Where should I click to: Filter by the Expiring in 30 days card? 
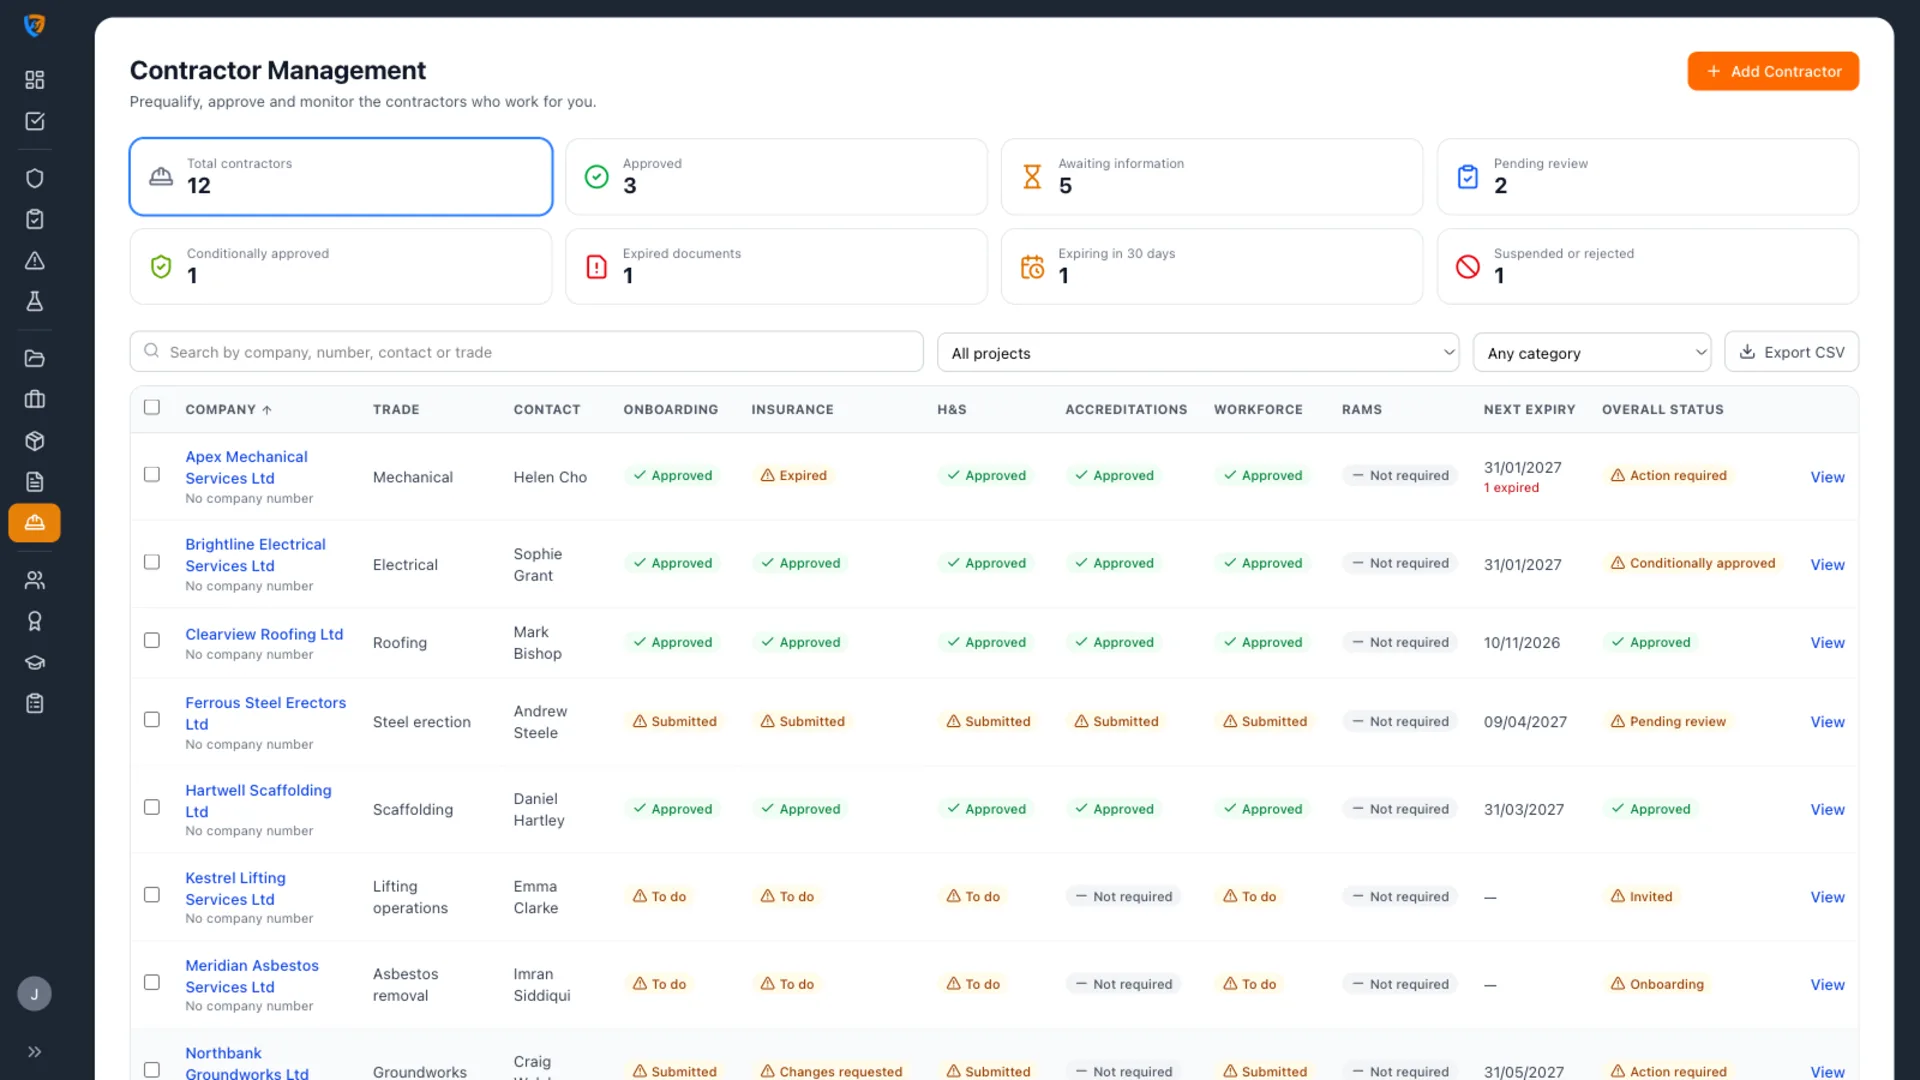click(x=1212, y=267)
